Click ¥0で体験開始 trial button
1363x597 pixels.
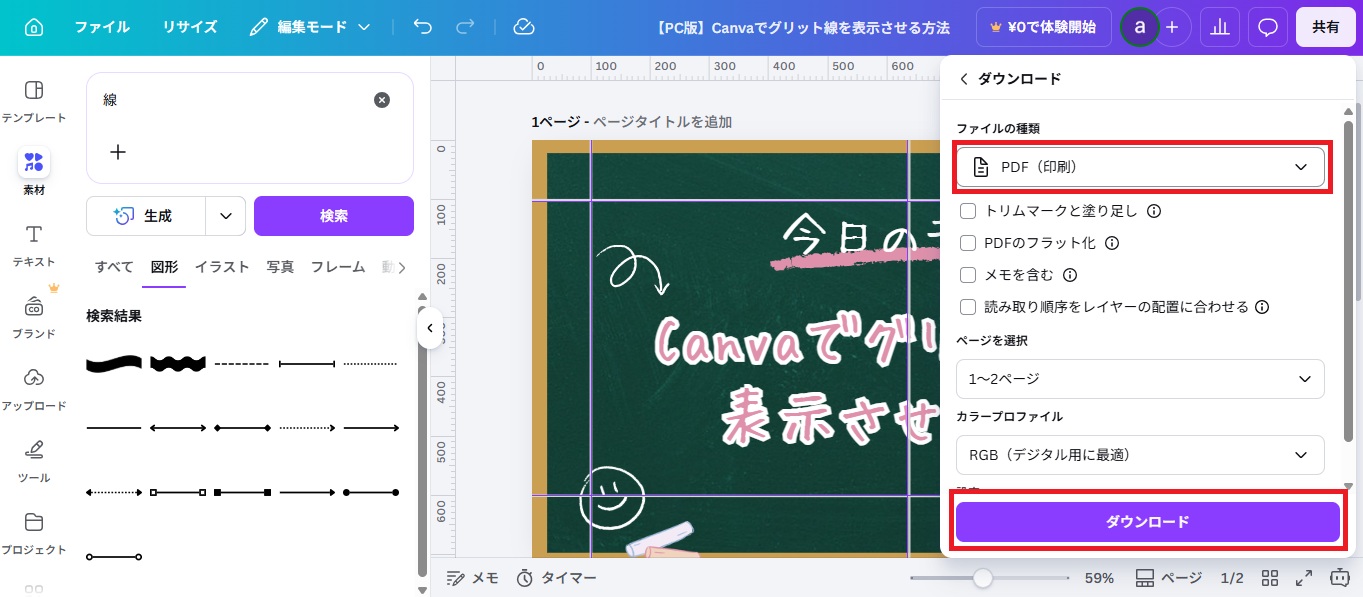coord(1043,28)
